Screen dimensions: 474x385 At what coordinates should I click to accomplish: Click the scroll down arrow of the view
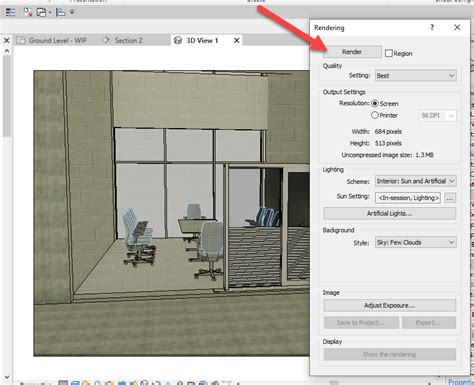tap(7, 377)
